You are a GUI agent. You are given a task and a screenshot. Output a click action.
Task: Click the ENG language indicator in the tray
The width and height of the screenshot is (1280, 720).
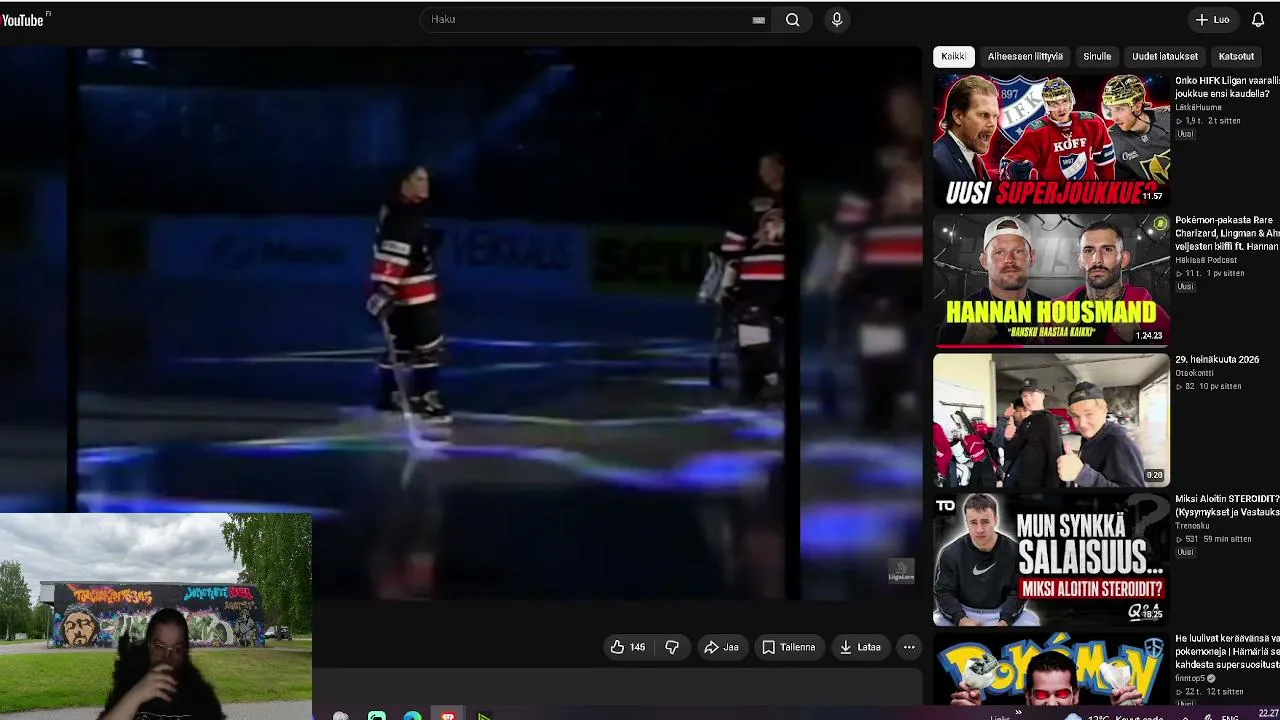coord(1230,717)
